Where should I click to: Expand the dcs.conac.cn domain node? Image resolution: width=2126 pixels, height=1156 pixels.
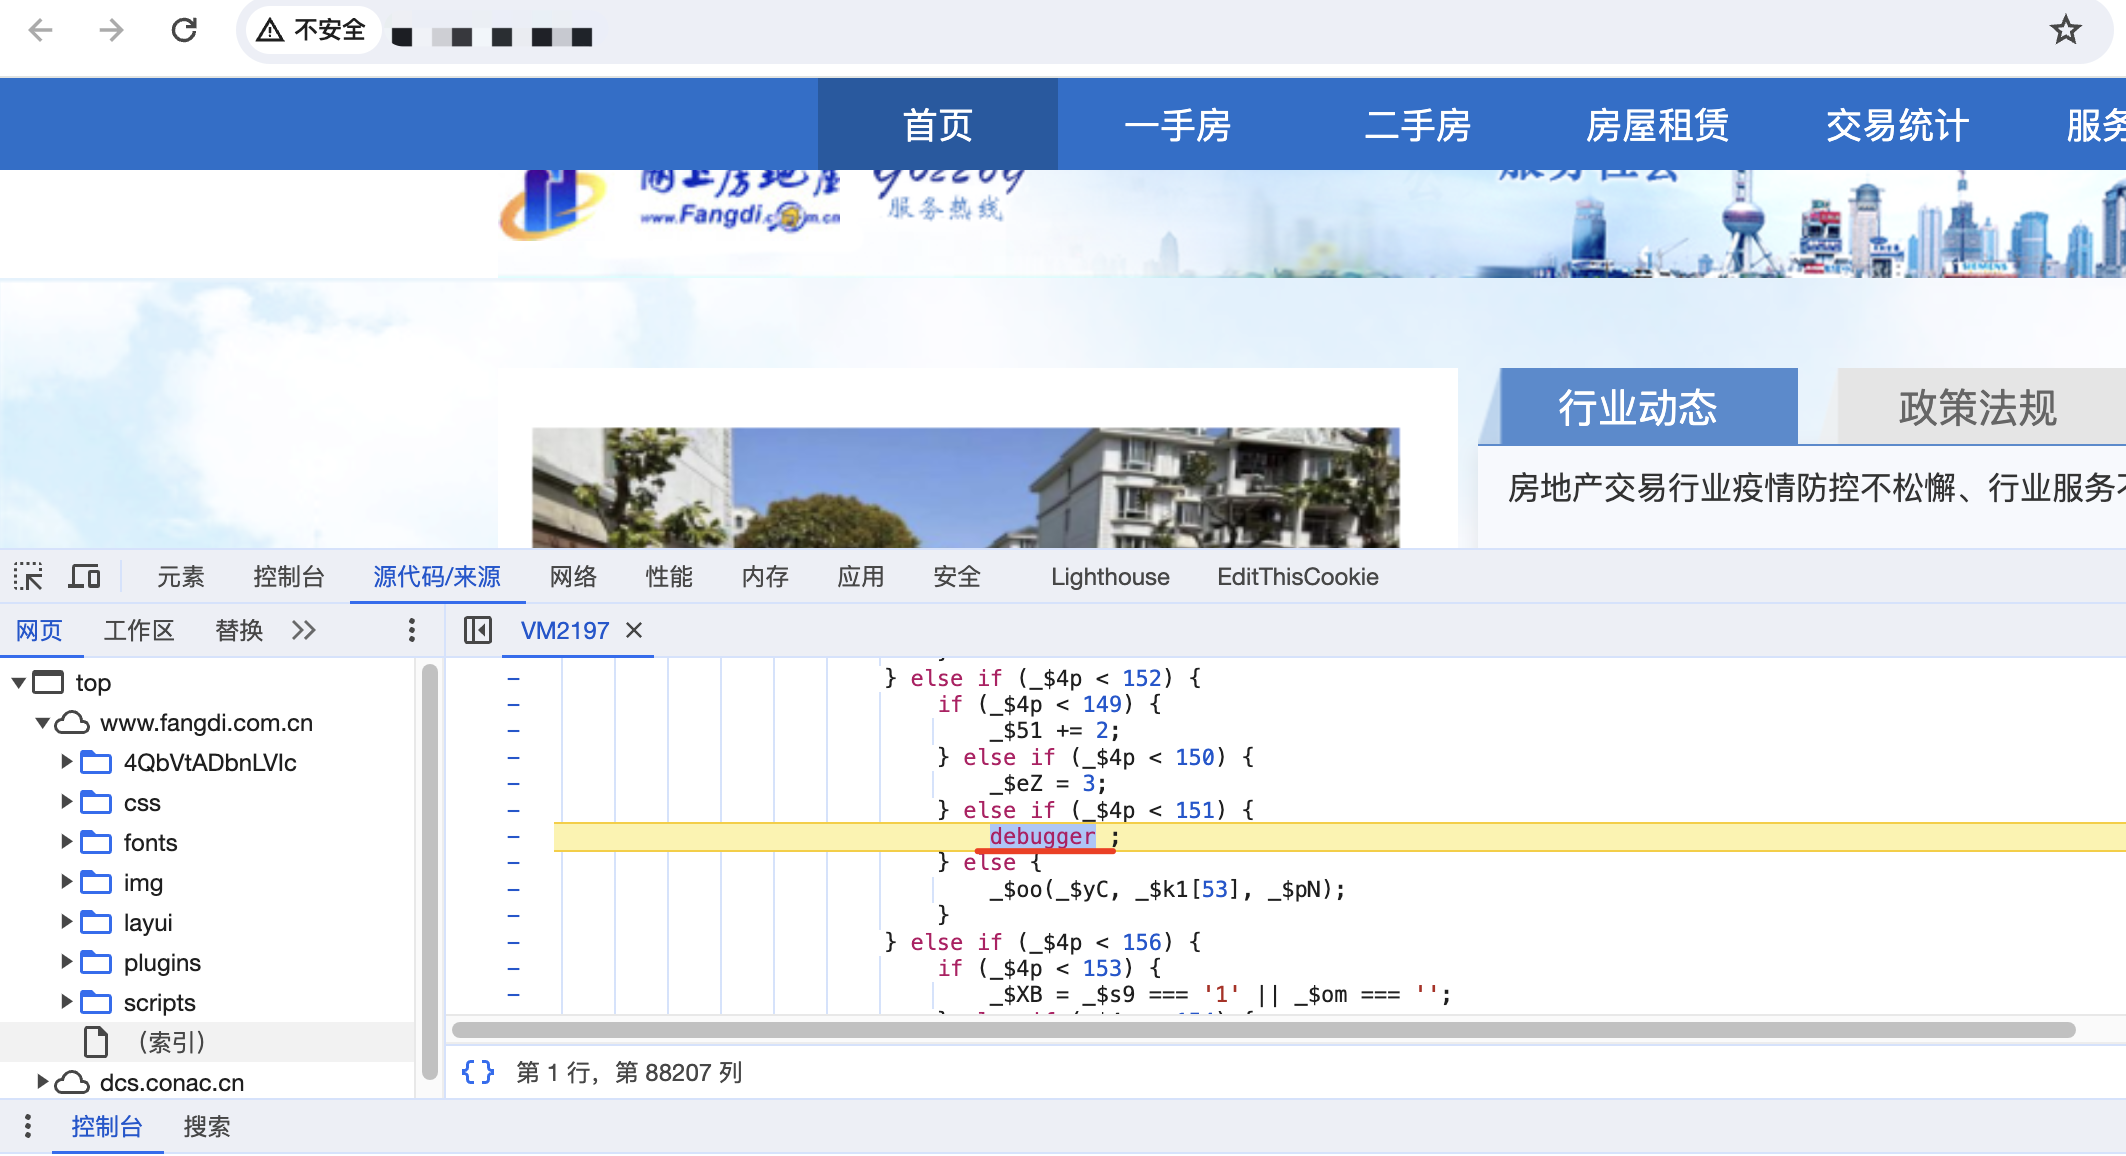[43, 1081]
